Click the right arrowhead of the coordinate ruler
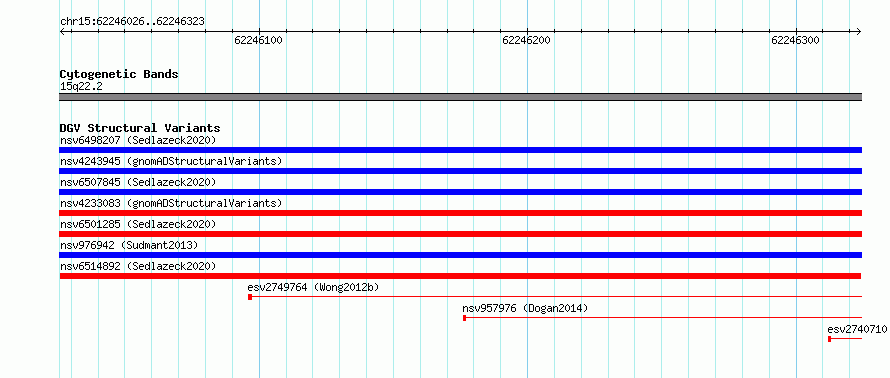Viewport: 890px width, 378px height. click(x=859, y=31)
